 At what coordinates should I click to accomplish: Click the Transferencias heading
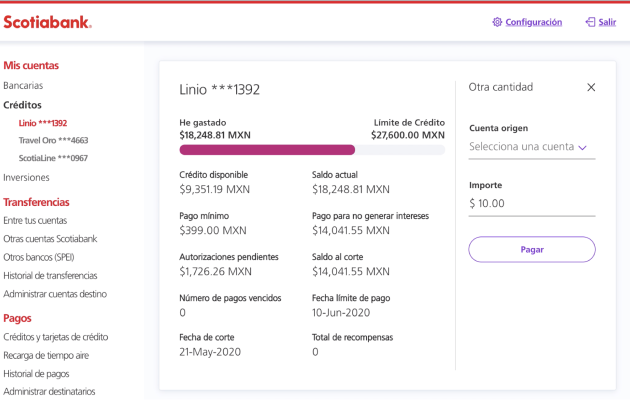(36, 202)
